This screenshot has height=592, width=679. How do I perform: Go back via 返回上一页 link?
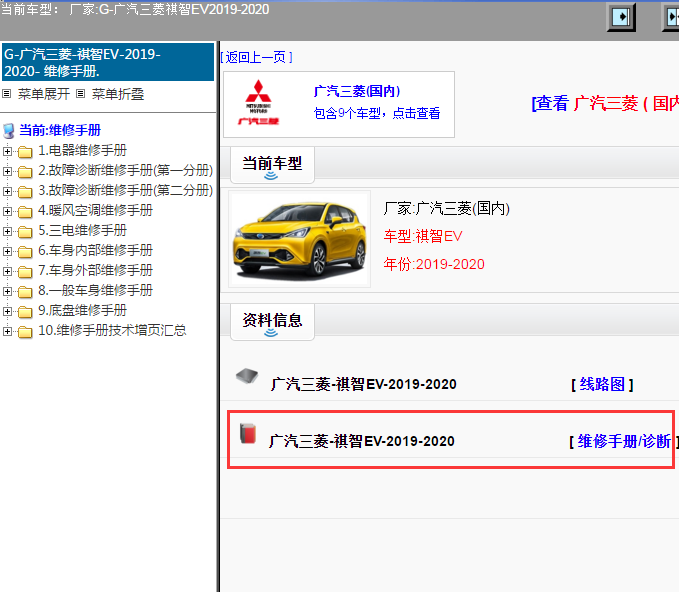(x=256, y=57)
